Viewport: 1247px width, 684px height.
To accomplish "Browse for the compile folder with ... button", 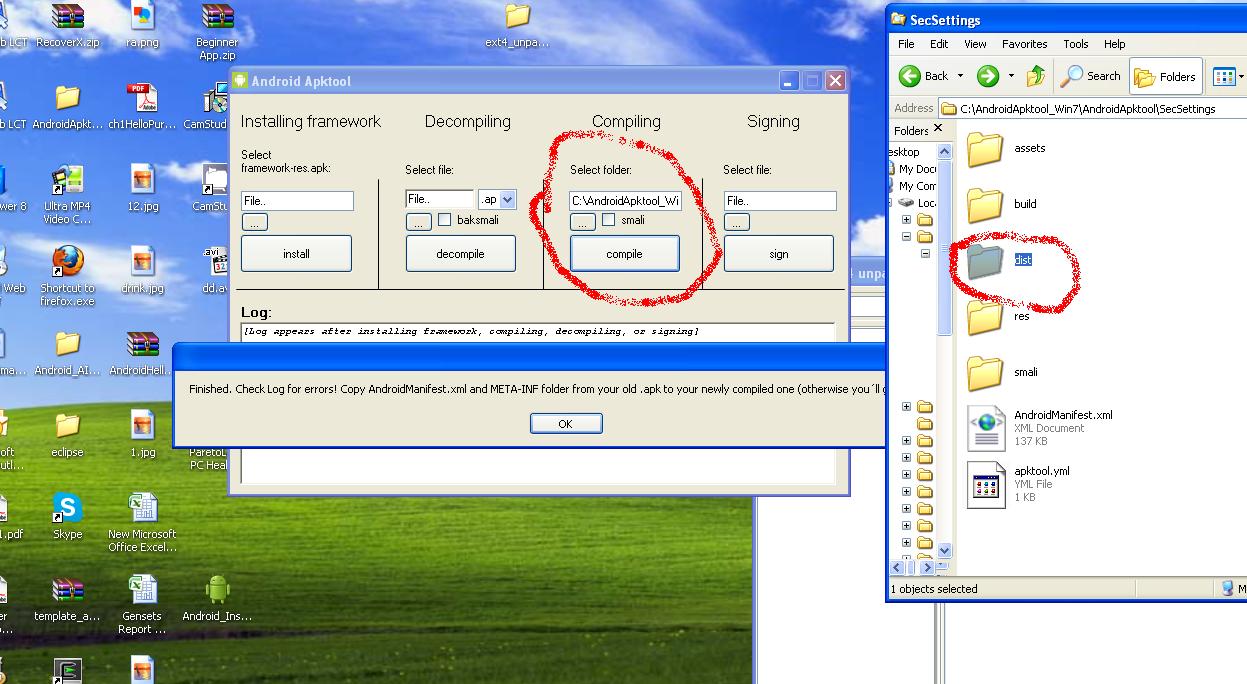I will click(x=582, y=222).
